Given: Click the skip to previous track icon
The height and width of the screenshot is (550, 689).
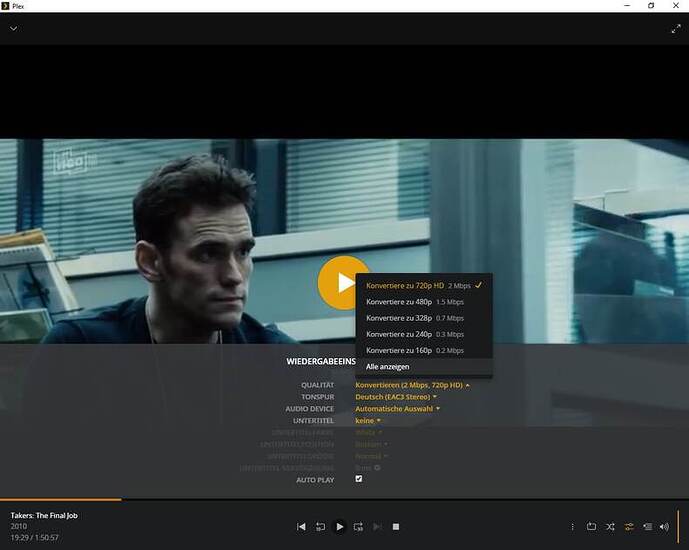Looking at the screenshot, I should (x=301, y=526).
